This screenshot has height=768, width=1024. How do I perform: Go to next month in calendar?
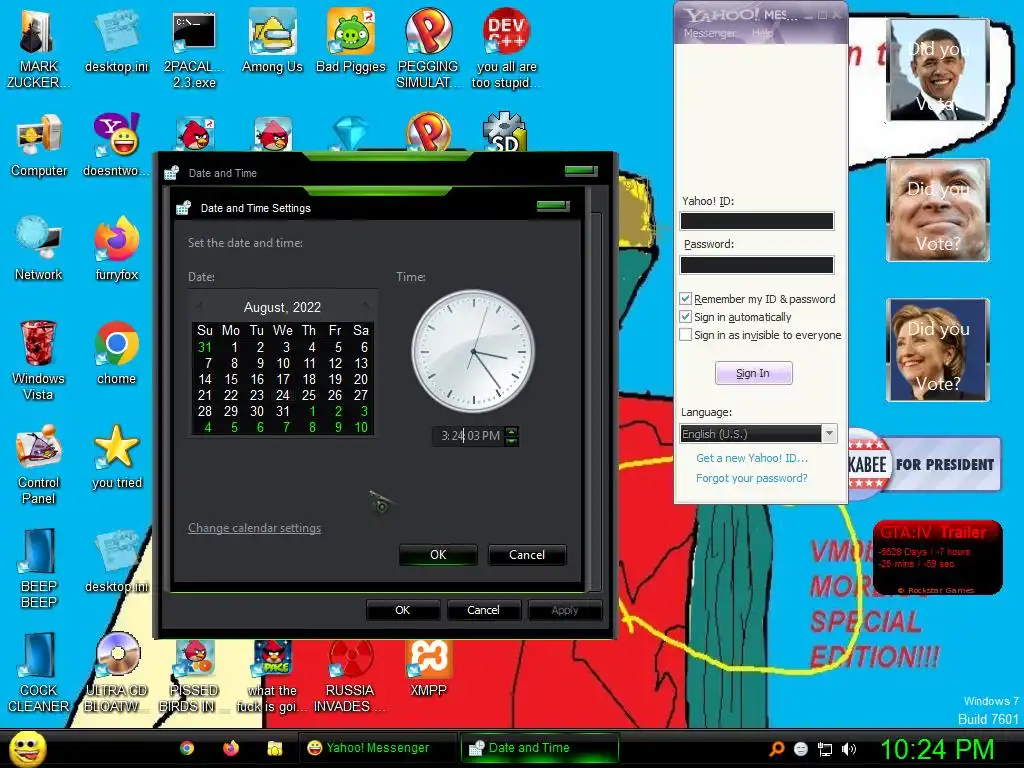(366, 306)
